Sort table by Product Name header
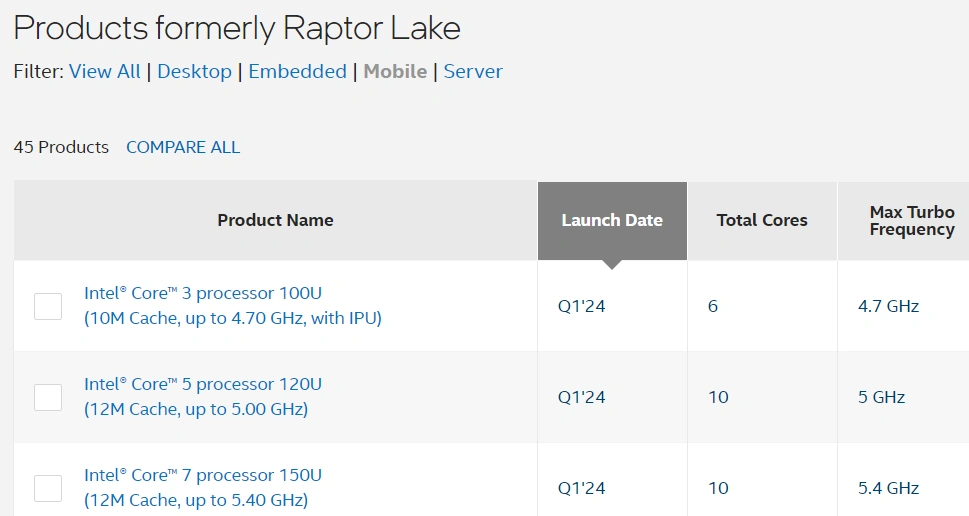The width and height of the screenshot is (969, 516). (275, 220)
